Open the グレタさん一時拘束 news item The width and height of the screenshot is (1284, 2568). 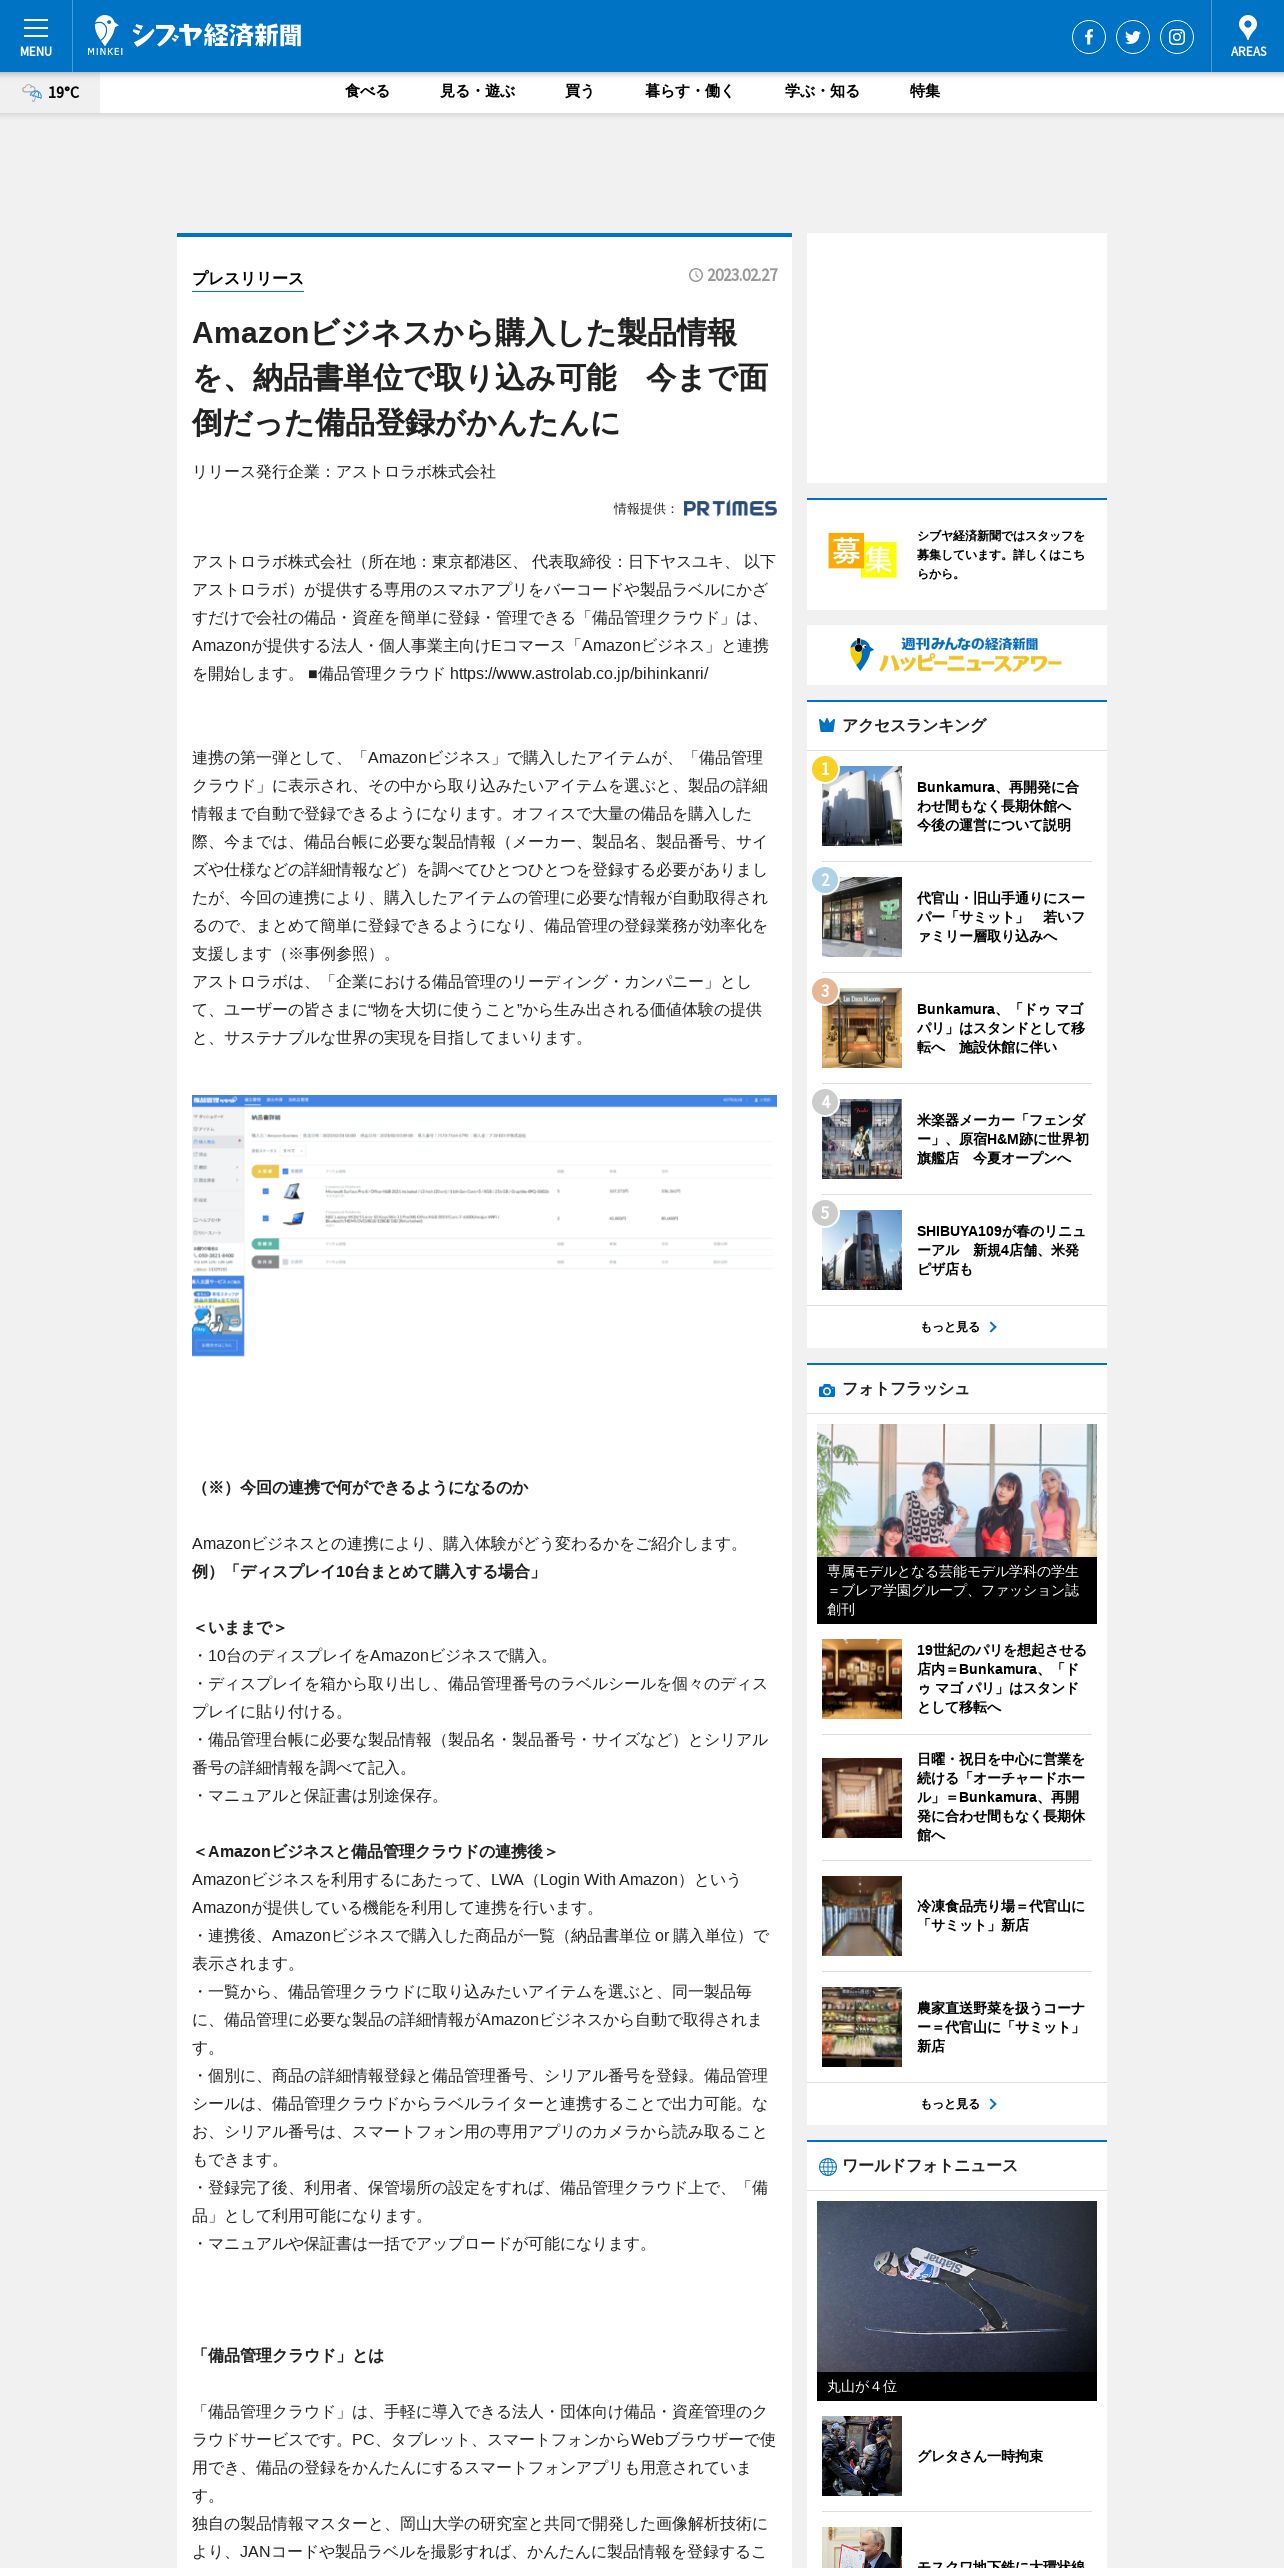(x=980, y=2456)
